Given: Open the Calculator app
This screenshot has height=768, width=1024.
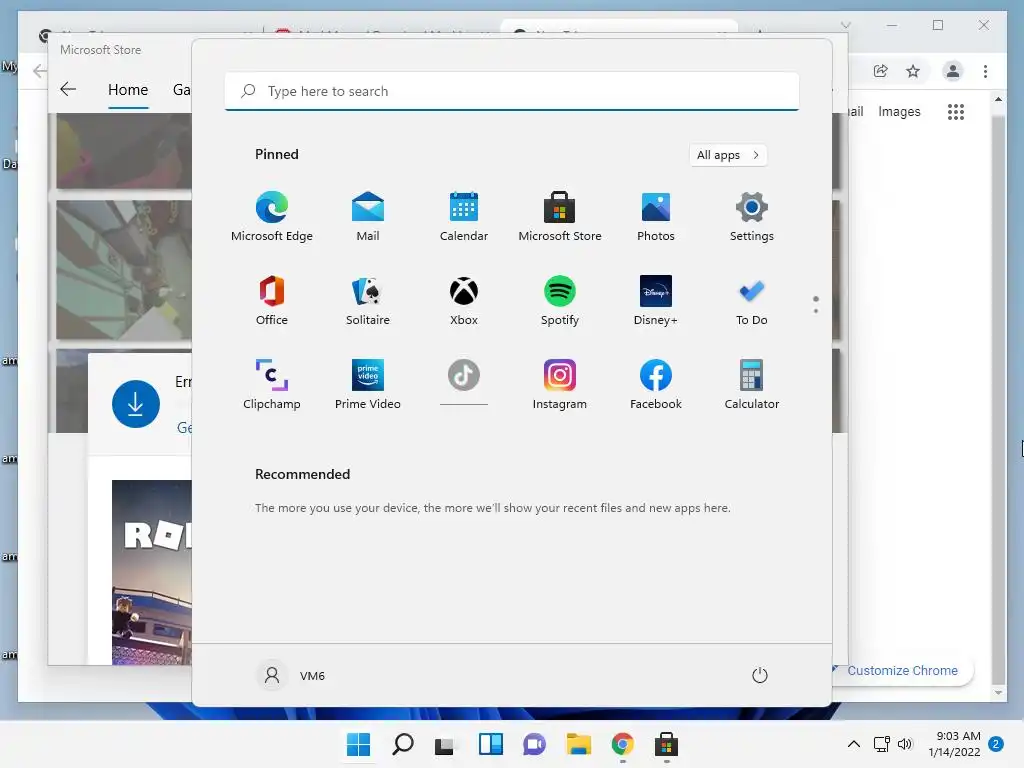Looking at the screenshot, I should pyautogui.click(x=752, y=385).
